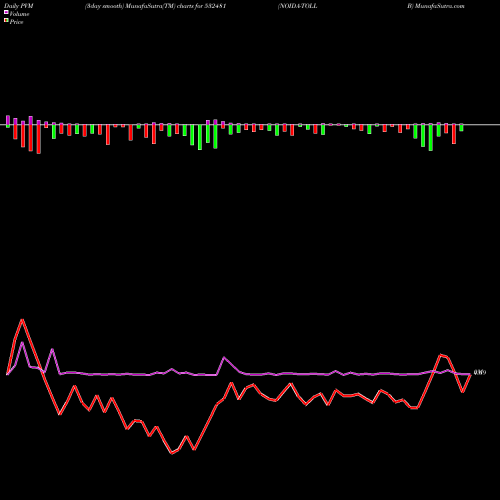Click the last price value label on right
This screenshot has height=500, width=500.
pos(480,373)
